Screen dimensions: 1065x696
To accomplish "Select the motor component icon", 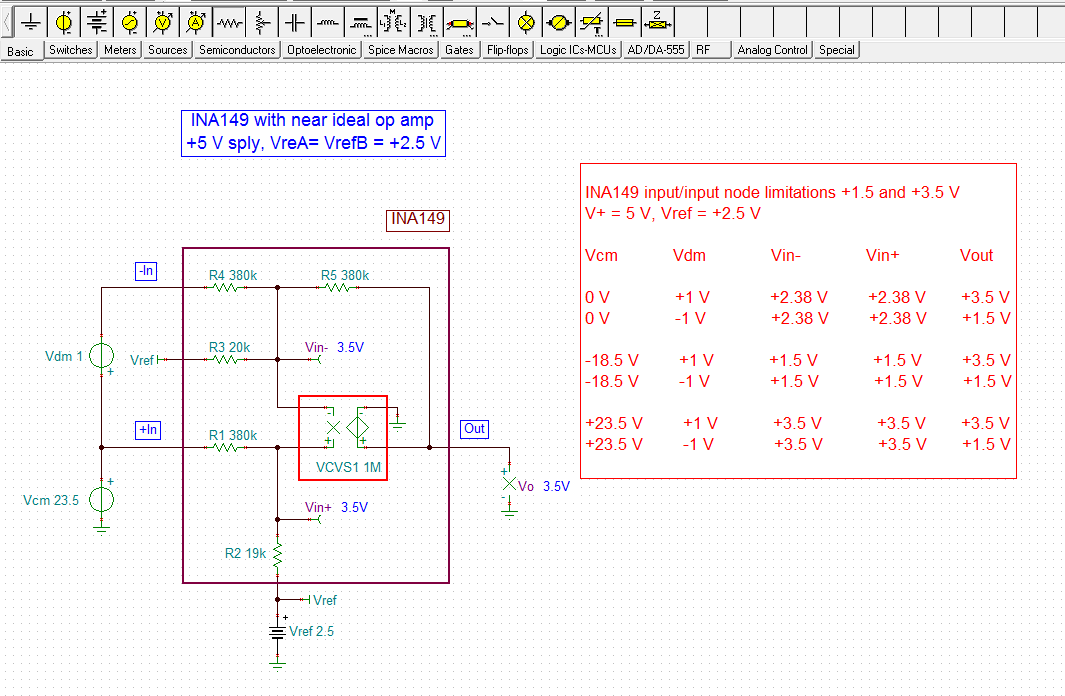I will [x=559, y=22].
